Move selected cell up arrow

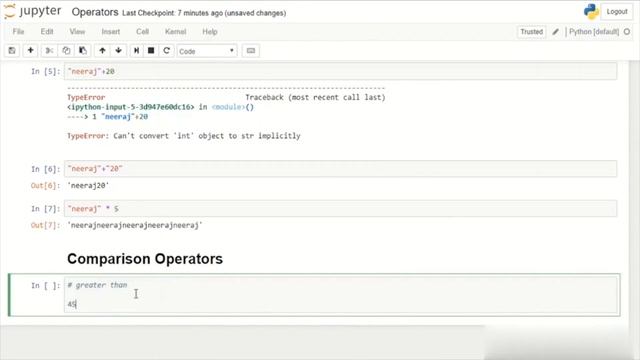click(102, 51)
